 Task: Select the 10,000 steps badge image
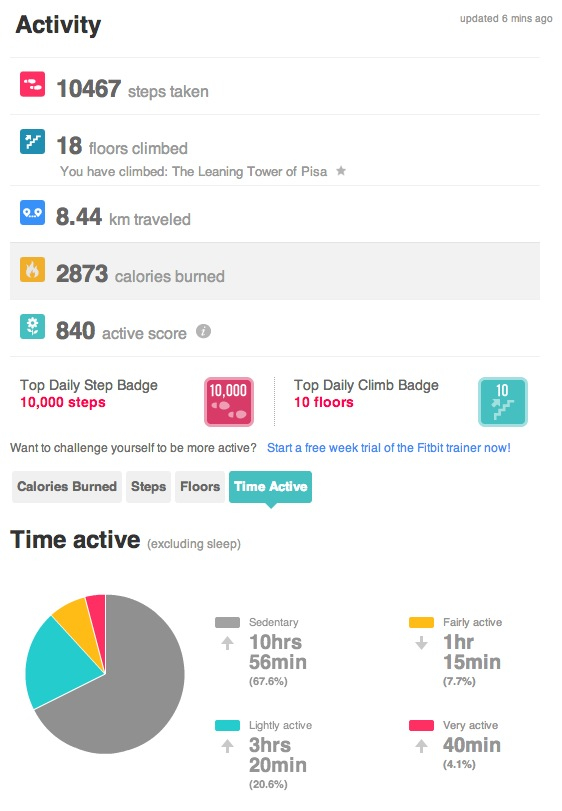click(x=229, y=402)
